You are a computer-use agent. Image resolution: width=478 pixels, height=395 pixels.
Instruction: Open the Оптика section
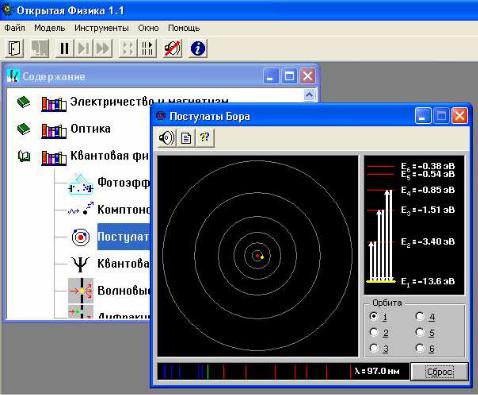click(90, 129)
